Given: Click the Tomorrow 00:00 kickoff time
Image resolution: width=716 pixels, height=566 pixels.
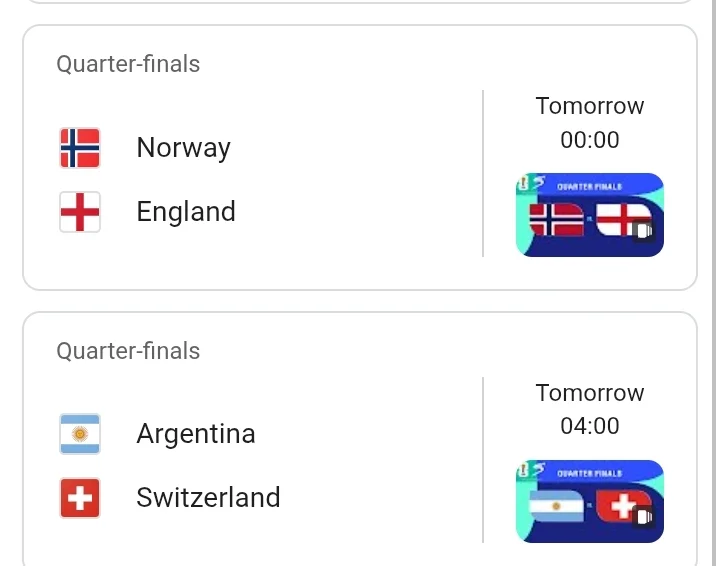Looking at the screenshot, I should pos(590,123).
